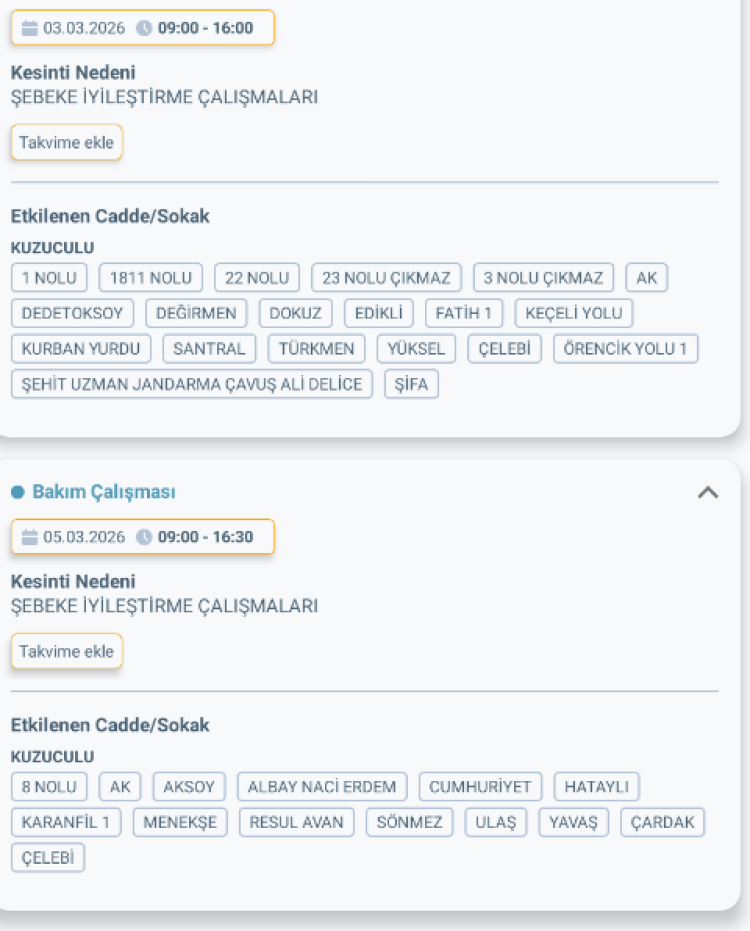Click the ALBAY NACİ ERDEM street chip
The height and width of the screenshot is (931, 750).
322,787
